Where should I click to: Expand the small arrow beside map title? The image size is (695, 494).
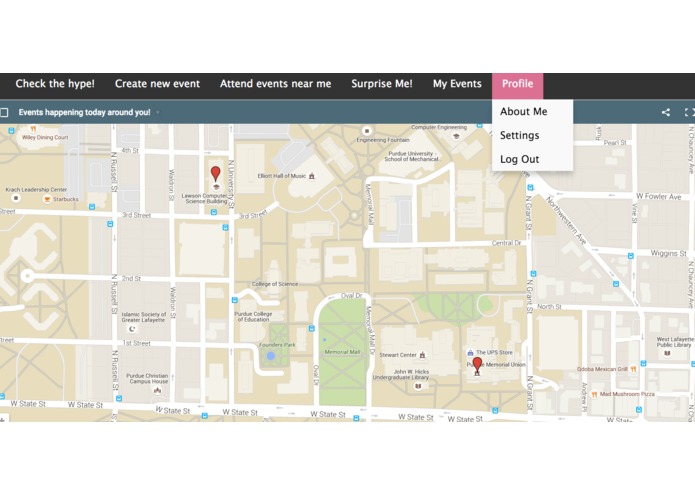[x=158, y=113]
